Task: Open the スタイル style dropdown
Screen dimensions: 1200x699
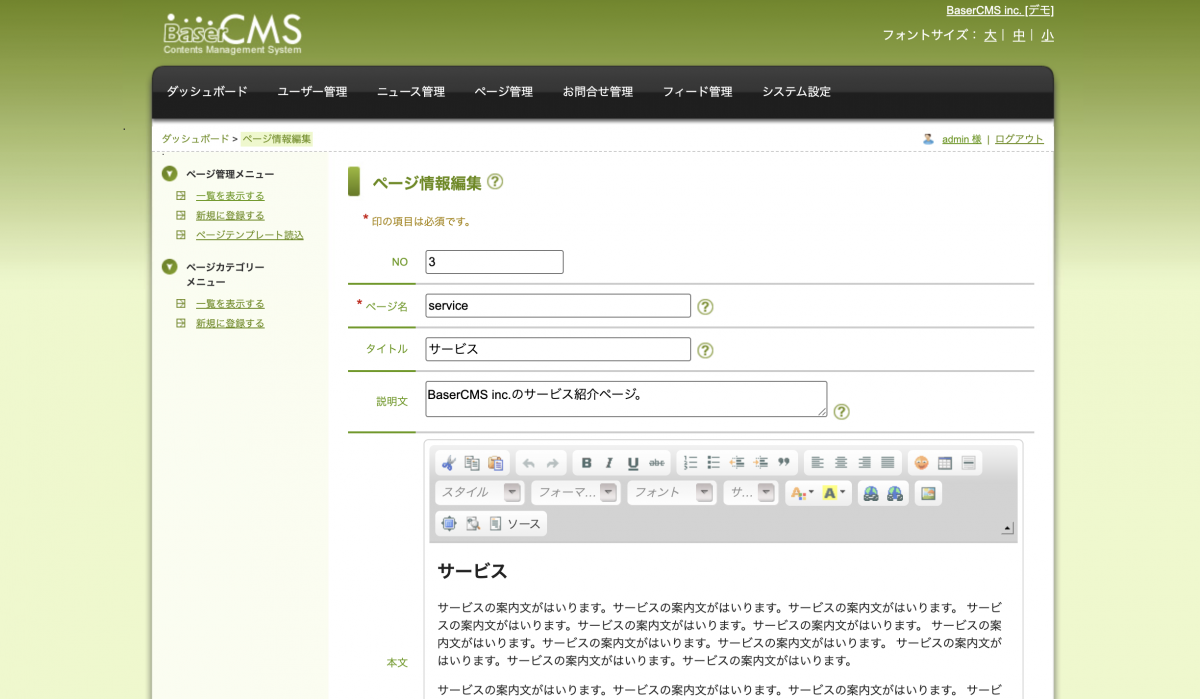Action: tap(479, 493)
